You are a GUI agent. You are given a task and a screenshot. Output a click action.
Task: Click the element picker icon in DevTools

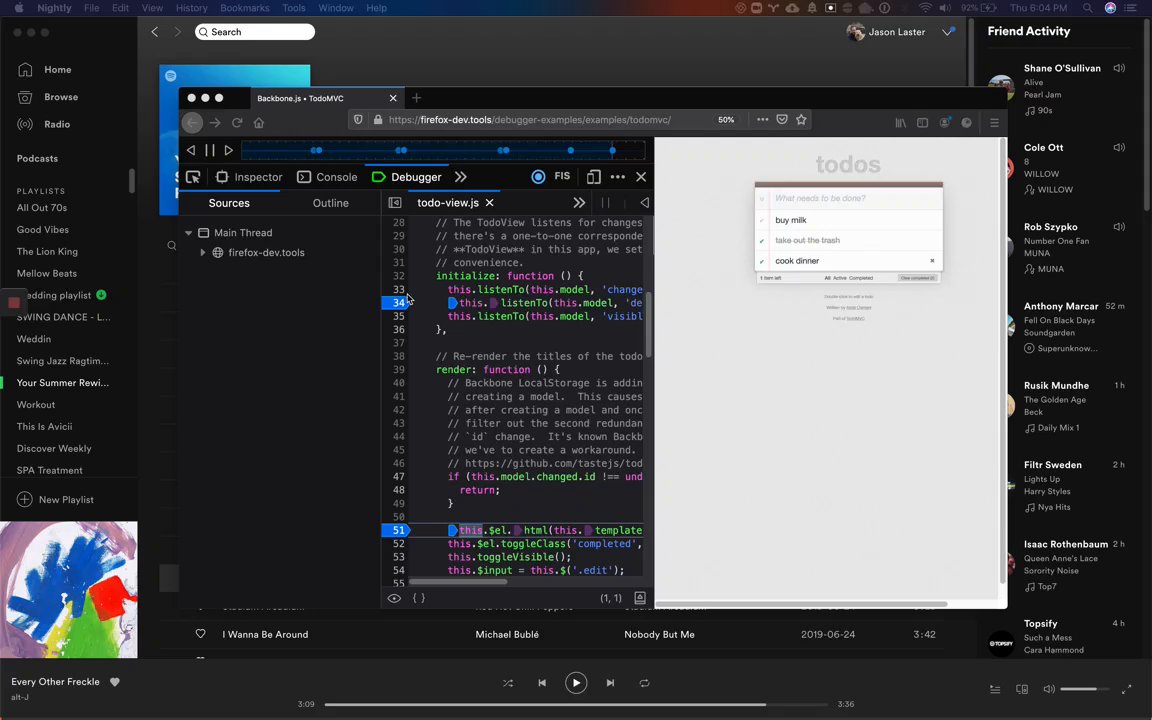(x=193, y=177)
